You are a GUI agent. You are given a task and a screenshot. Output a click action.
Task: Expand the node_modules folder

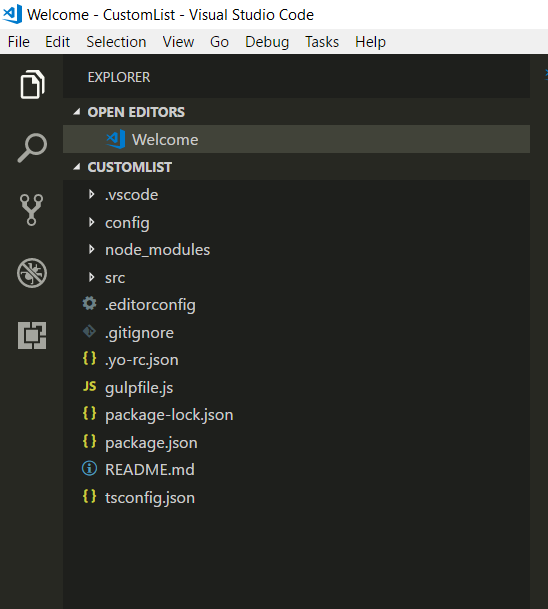pos(92,249)
